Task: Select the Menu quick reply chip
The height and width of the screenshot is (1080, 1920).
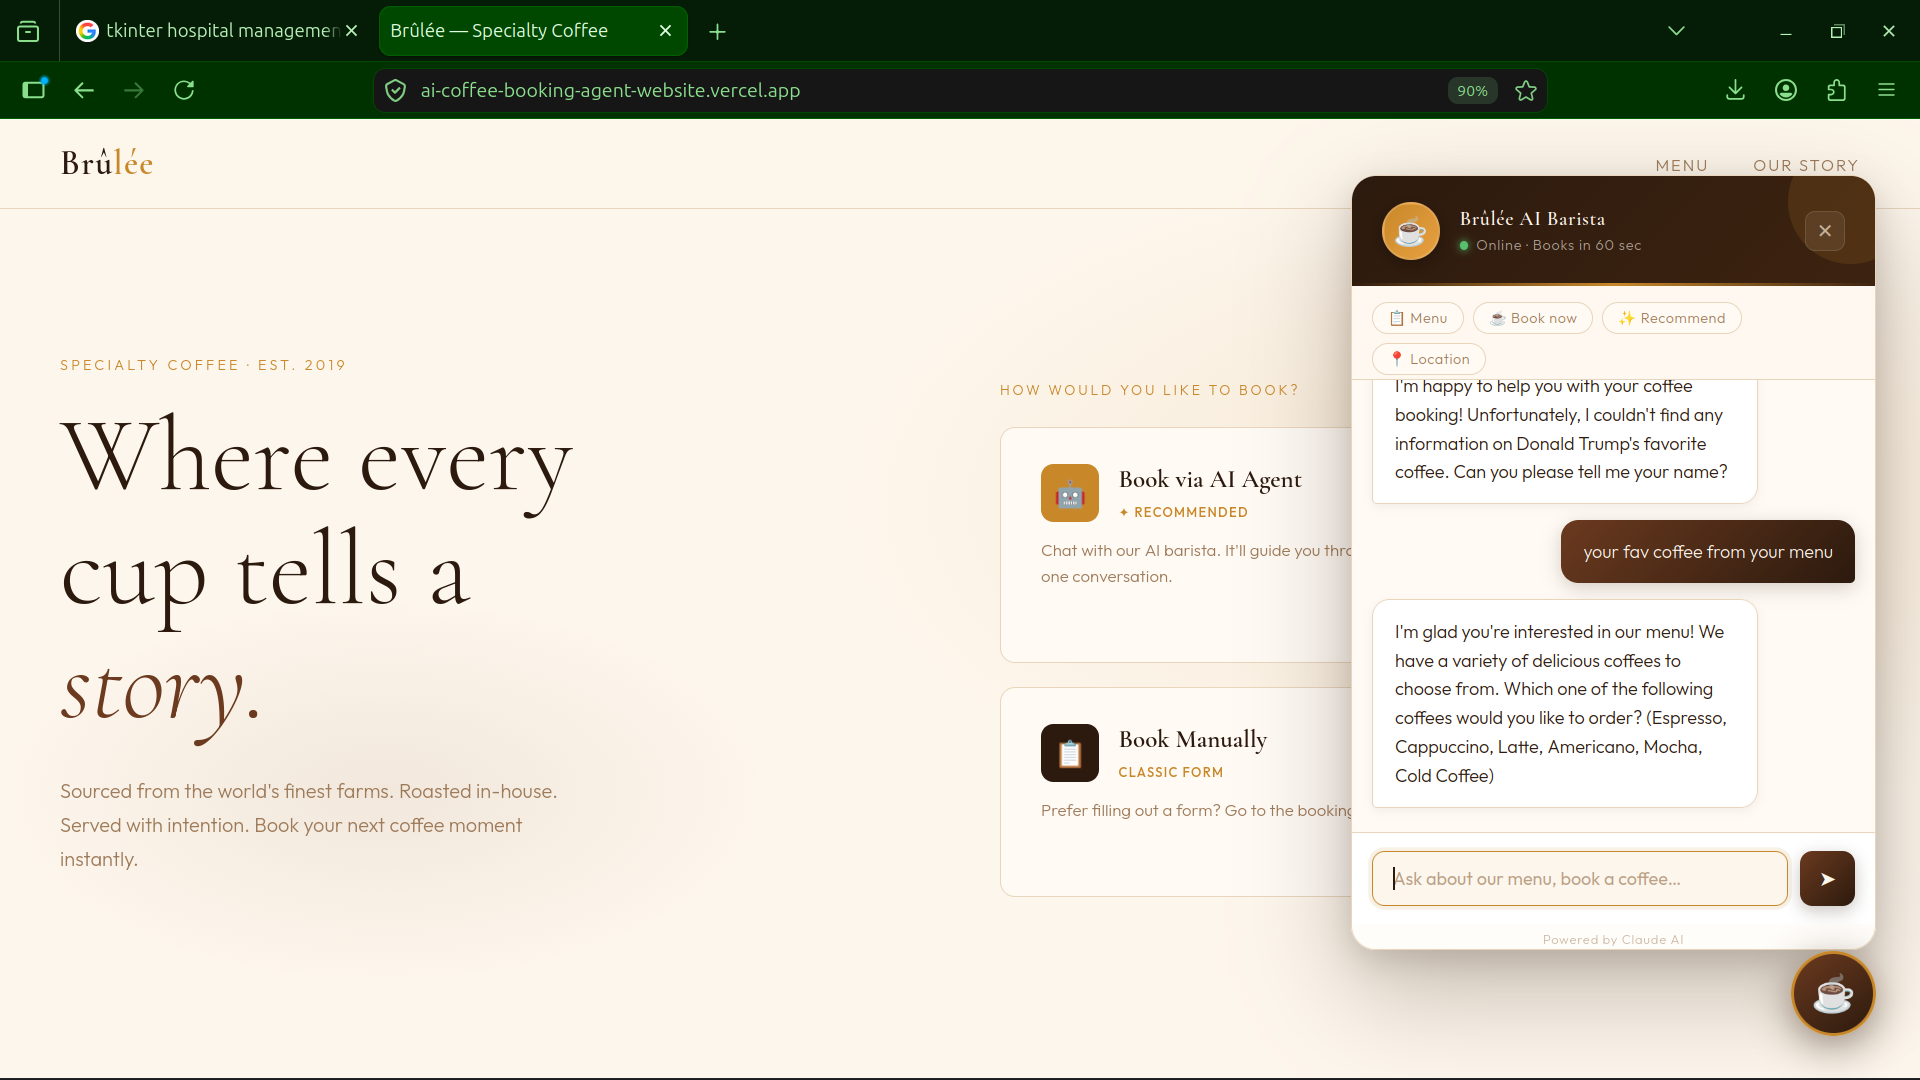Action: [1418, 318]
